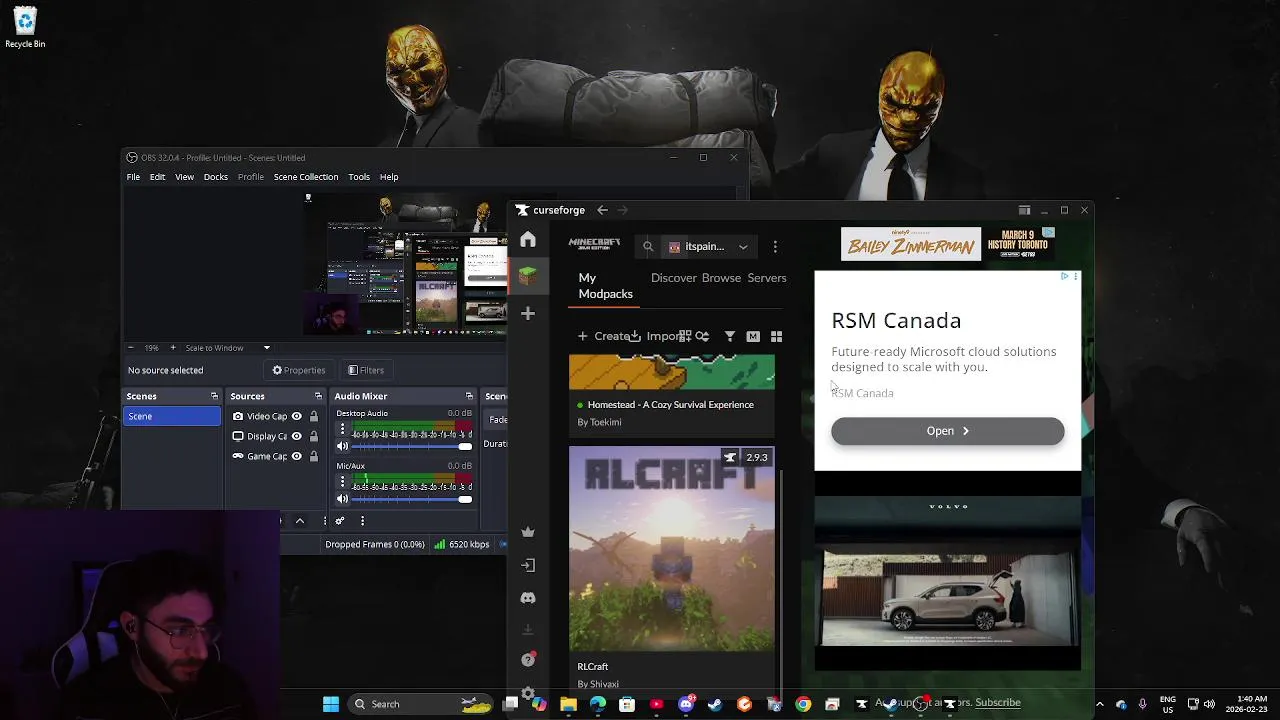Toggle lock on the Display Capture source
The image size is (1280, 720).
point(313,436)
